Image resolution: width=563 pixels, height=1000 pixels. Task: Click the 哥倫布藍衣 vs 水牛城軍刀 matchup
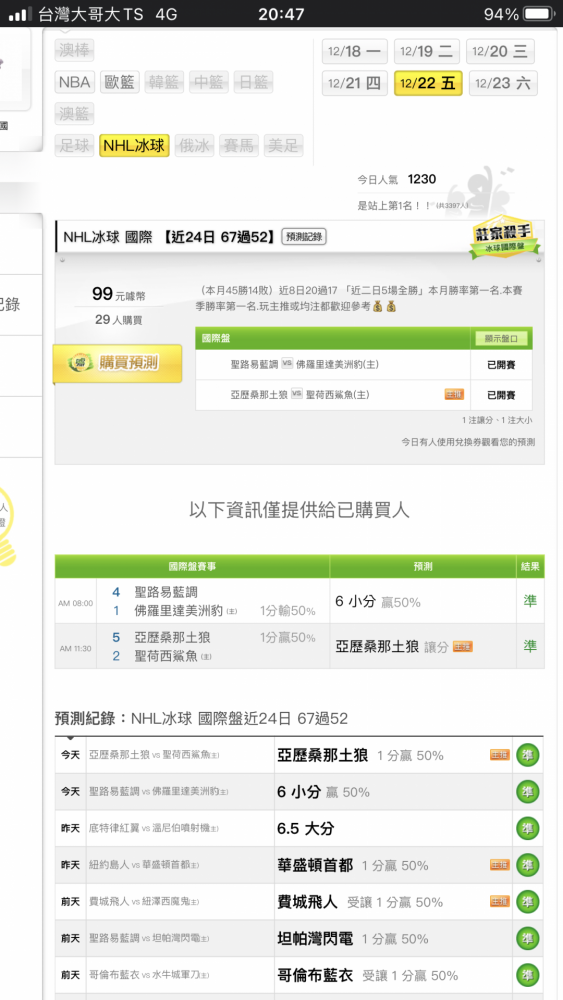(x=149, y=975)
